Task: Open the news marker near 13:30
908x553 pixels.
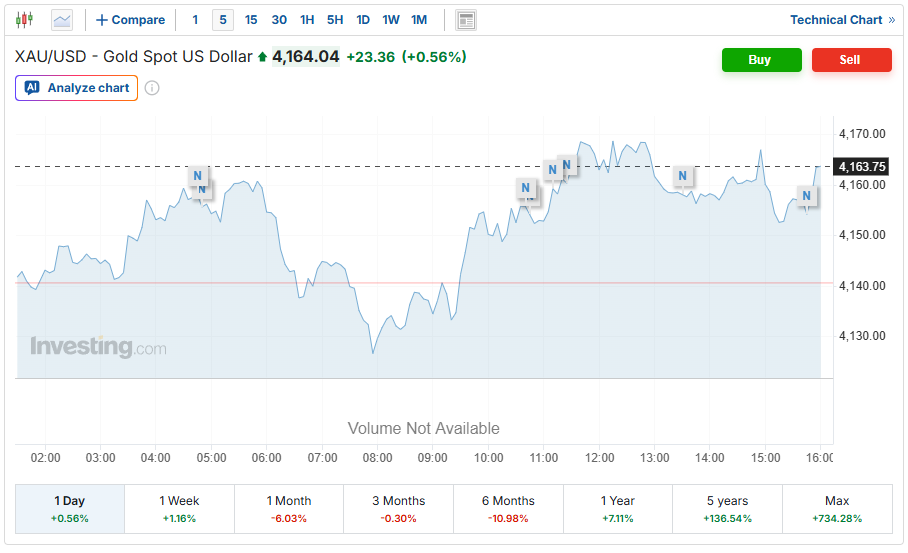Action: click(x=683, y=175)
